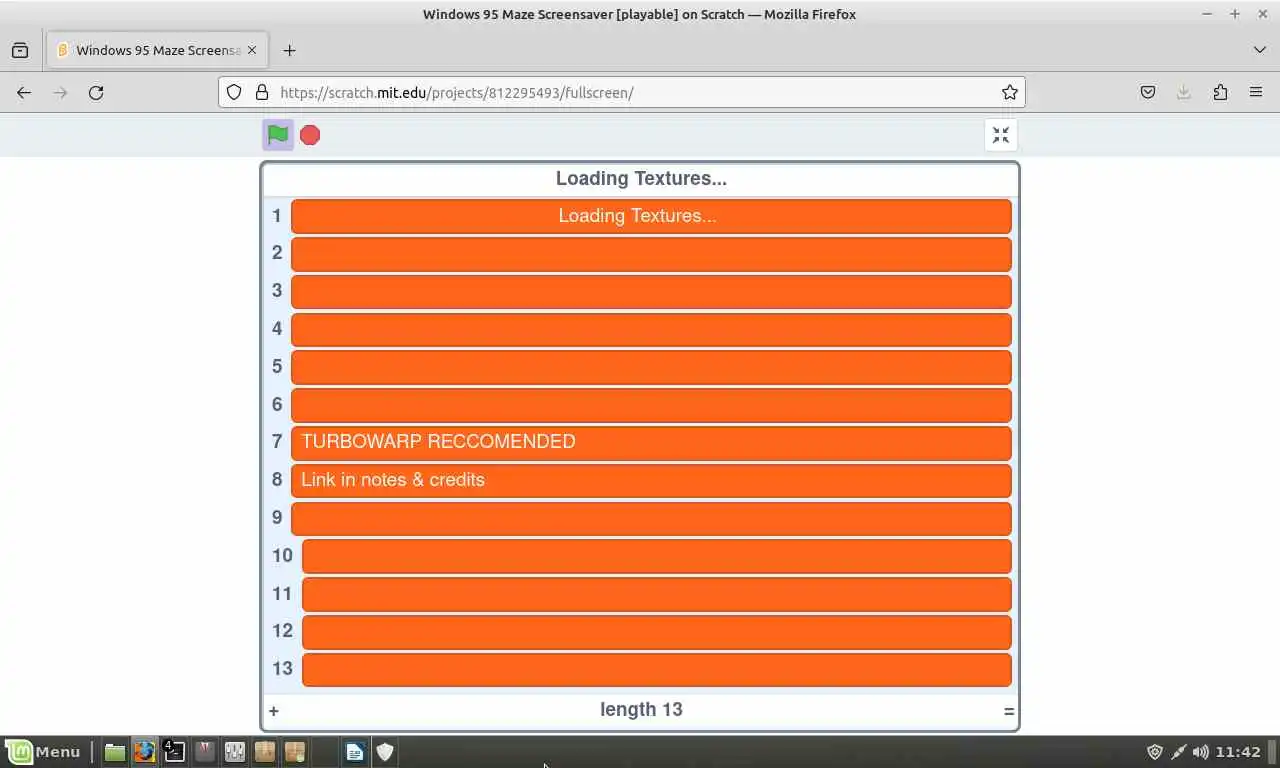1280x768 pixels.
Task: Open the volume speaker tray icon
Action: pyautogui.click(x=1200, y=752)
